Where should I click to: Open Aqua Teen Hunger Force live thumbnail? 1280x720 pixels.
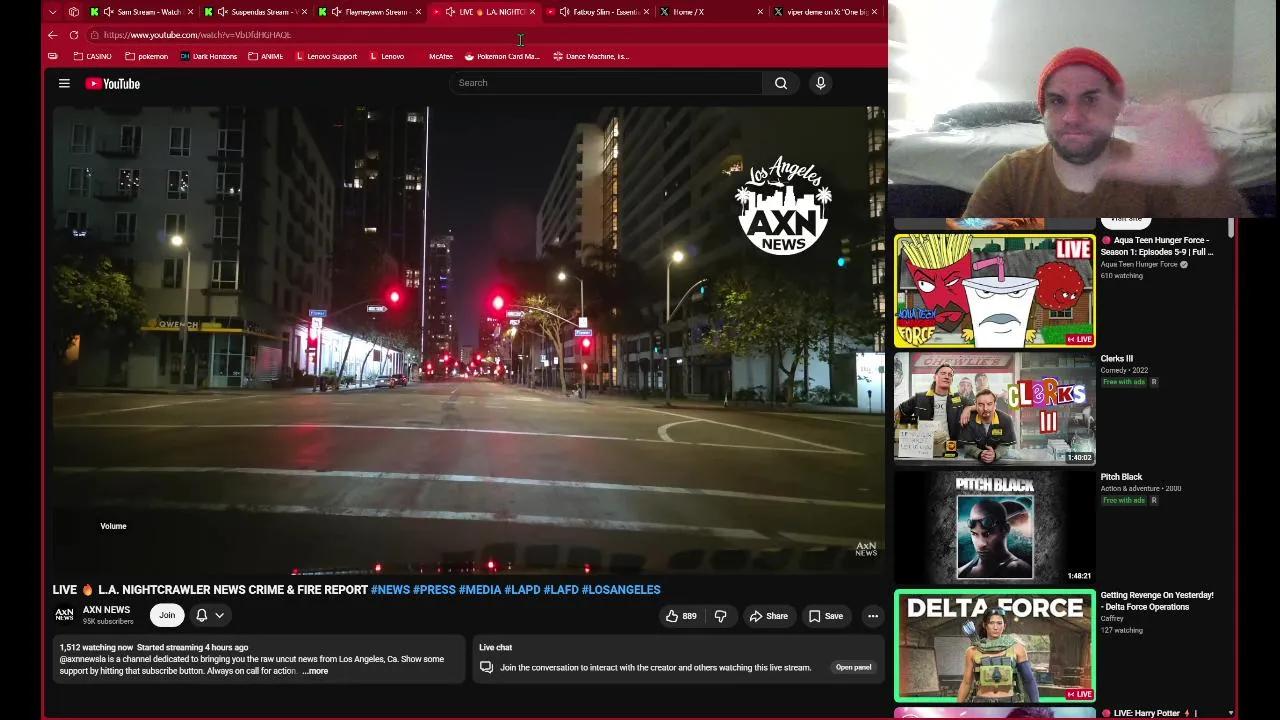click(995, 291)
